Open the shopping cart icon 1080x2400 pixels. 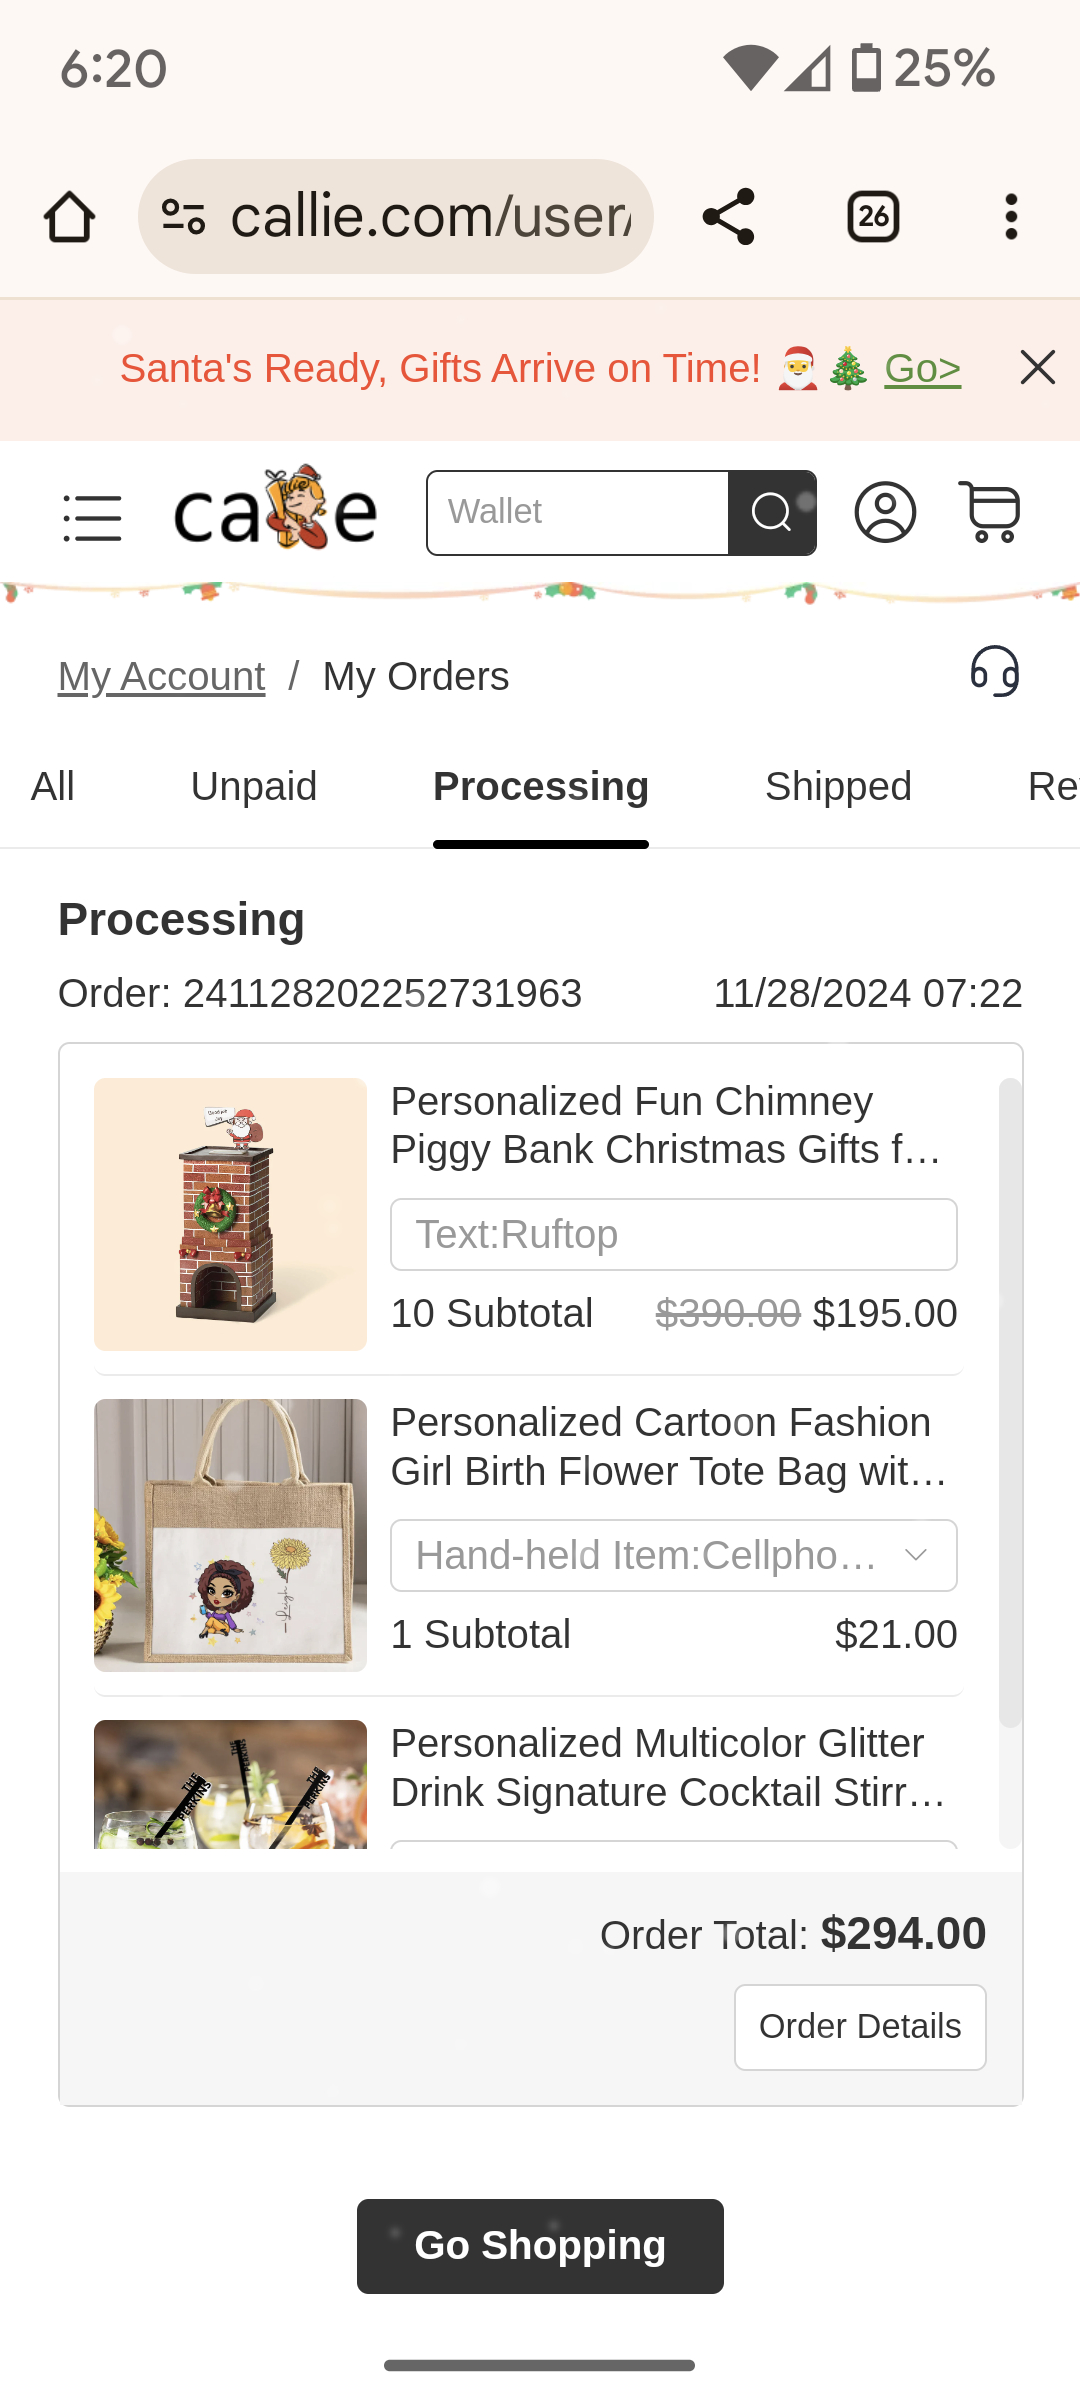(990, 512)
